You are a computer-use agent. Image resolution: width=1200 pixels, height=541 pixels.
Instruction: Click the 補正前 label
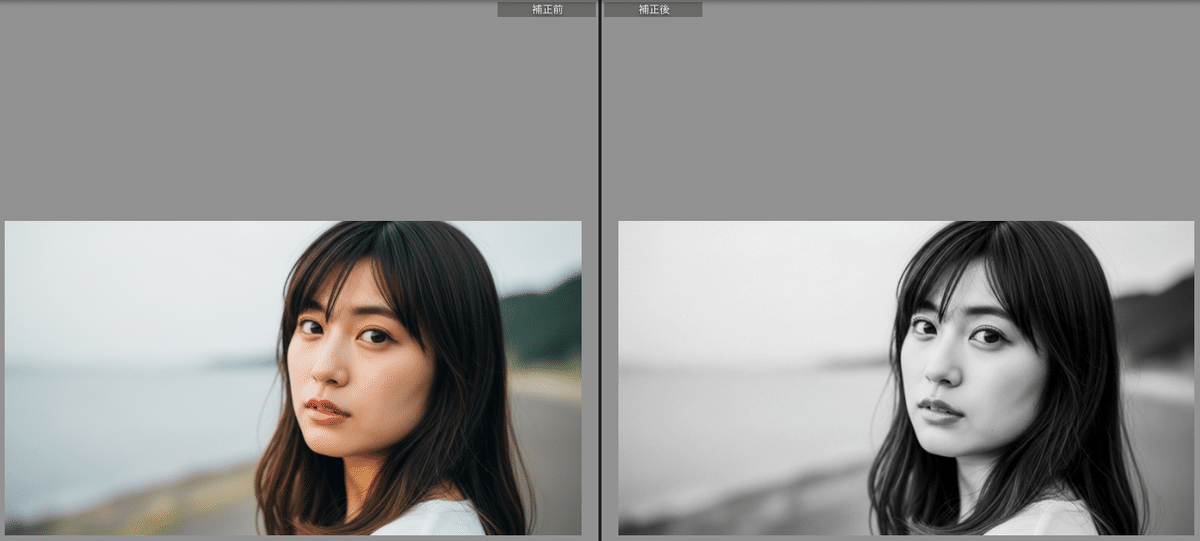pos(546,9)
